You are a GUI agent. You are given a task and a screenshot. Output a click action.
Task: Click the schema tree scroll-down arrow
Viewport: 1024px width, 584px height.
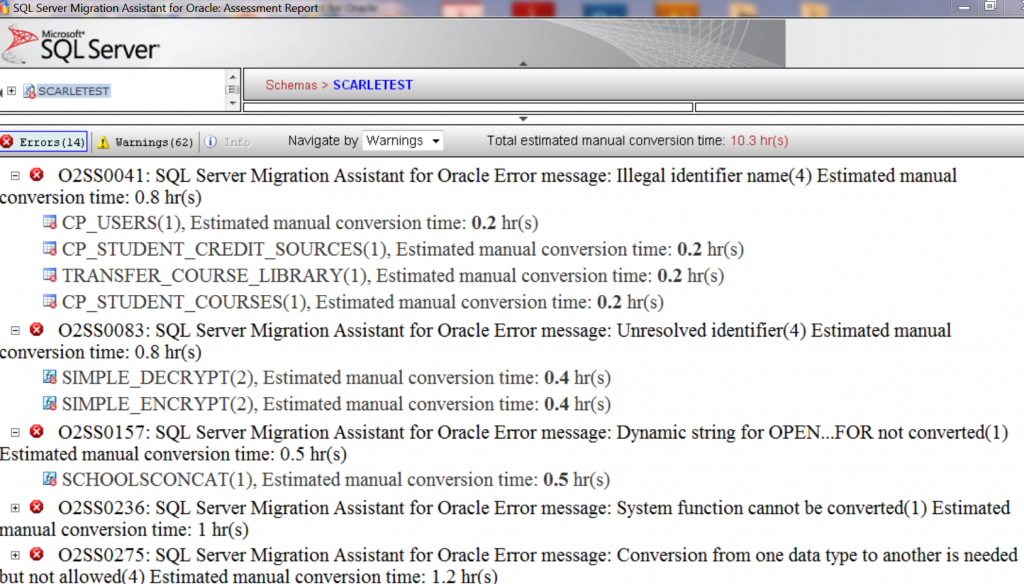click(x=233, y=103)
